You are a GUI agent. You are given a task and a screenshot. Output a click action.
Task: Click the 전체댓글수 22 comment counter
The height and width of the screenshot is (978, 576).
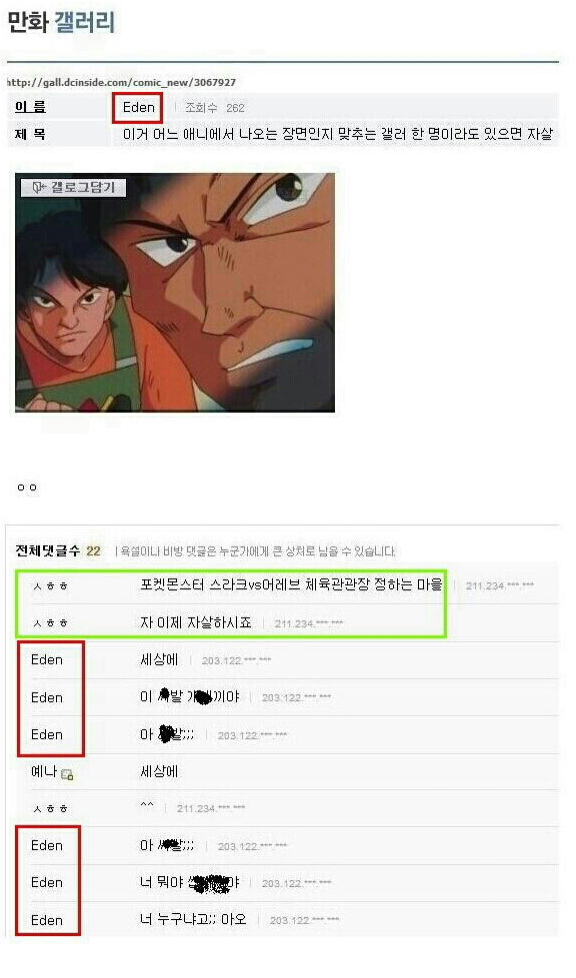pos(58,551)
